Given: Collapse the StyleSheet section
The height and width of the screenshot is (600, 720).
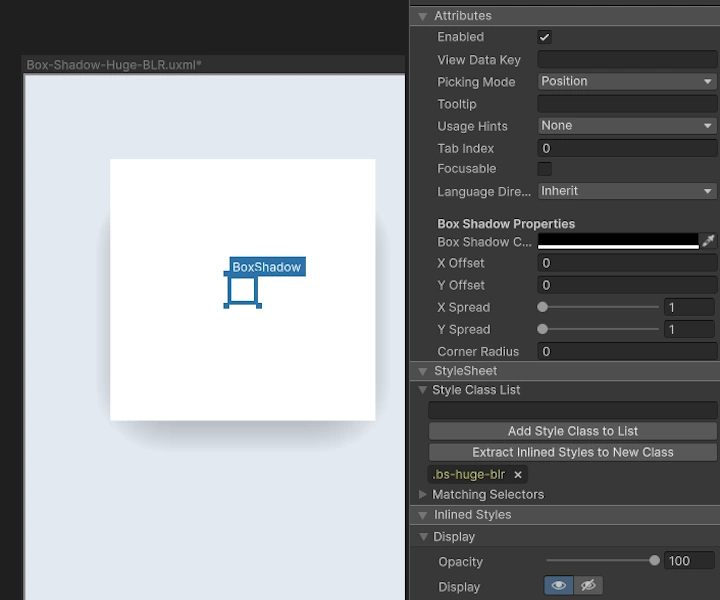Looking at the screenshot, I should tap(423, 371).
